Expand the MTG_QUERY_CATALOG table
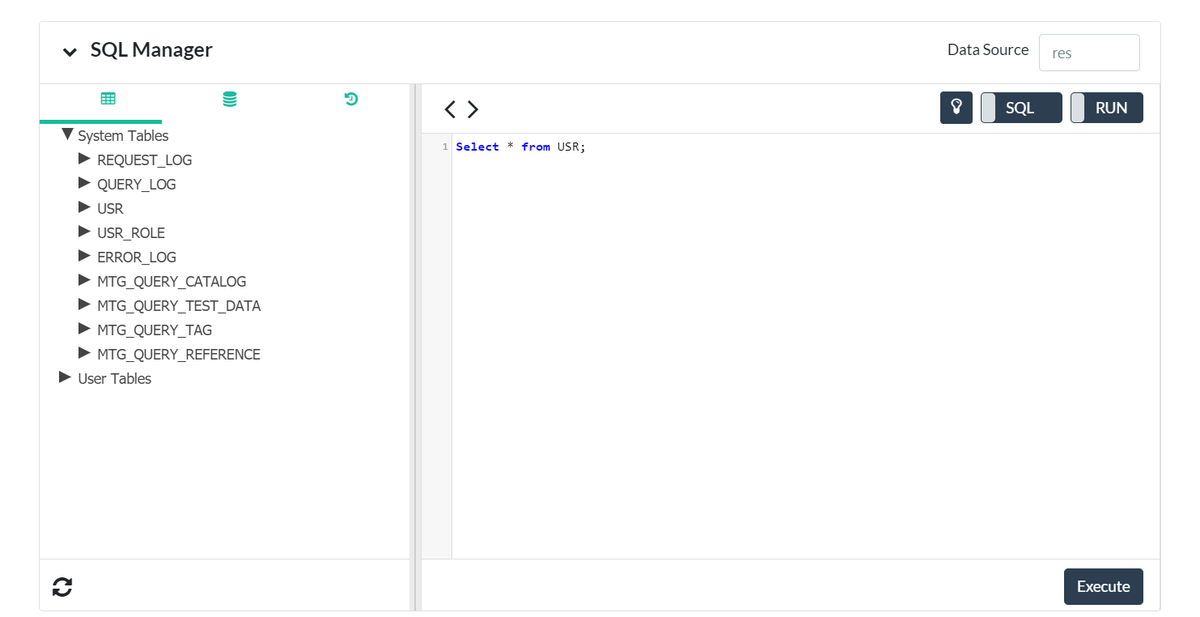This screenshot has height=617, width=1200. click(85, 280)
